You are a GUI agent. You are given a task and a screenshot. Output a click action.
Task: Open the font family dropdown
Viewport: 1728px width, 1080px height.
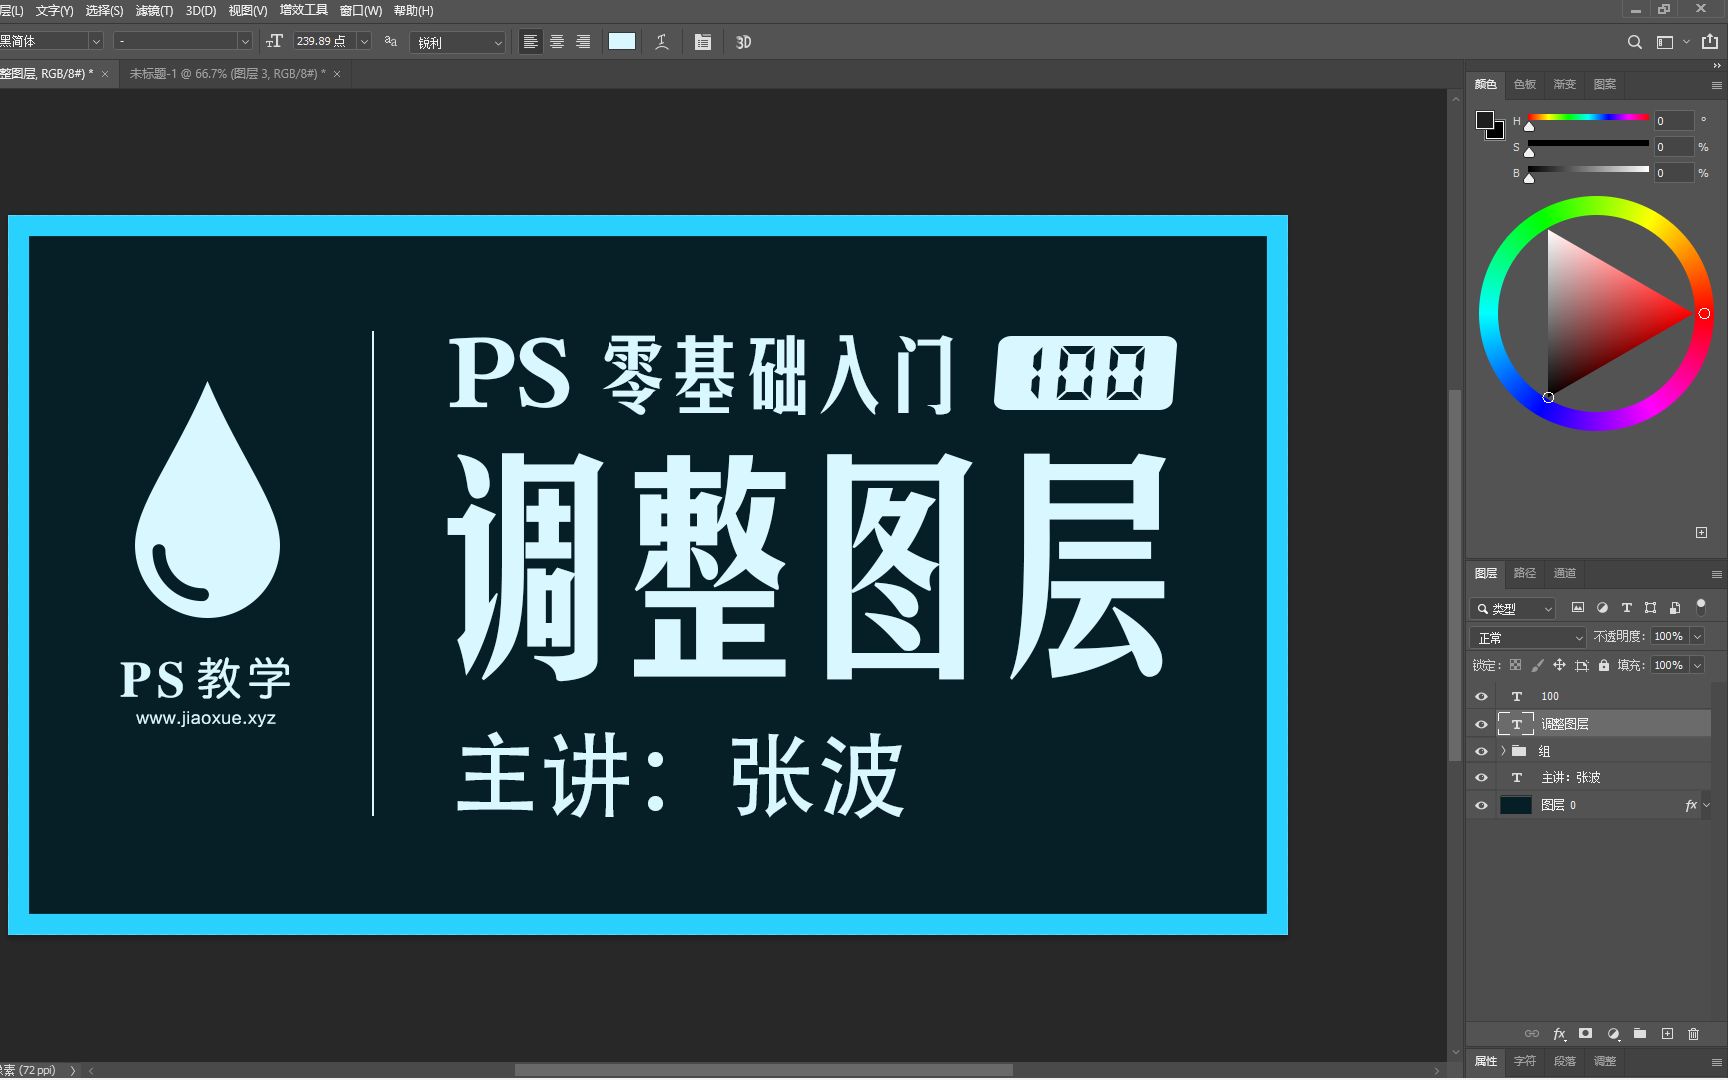(x=96, y=41)
